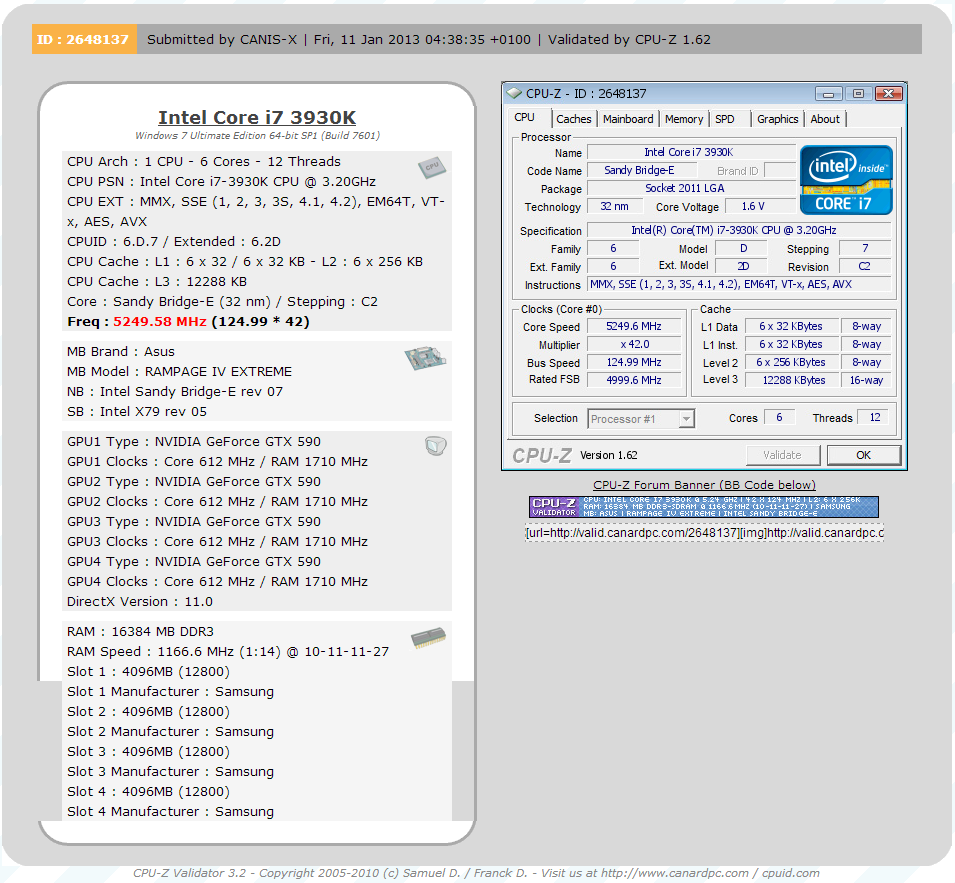Click the GPU4 Type : NVIDIA GeForce GTX 590 row

point(194,561)
